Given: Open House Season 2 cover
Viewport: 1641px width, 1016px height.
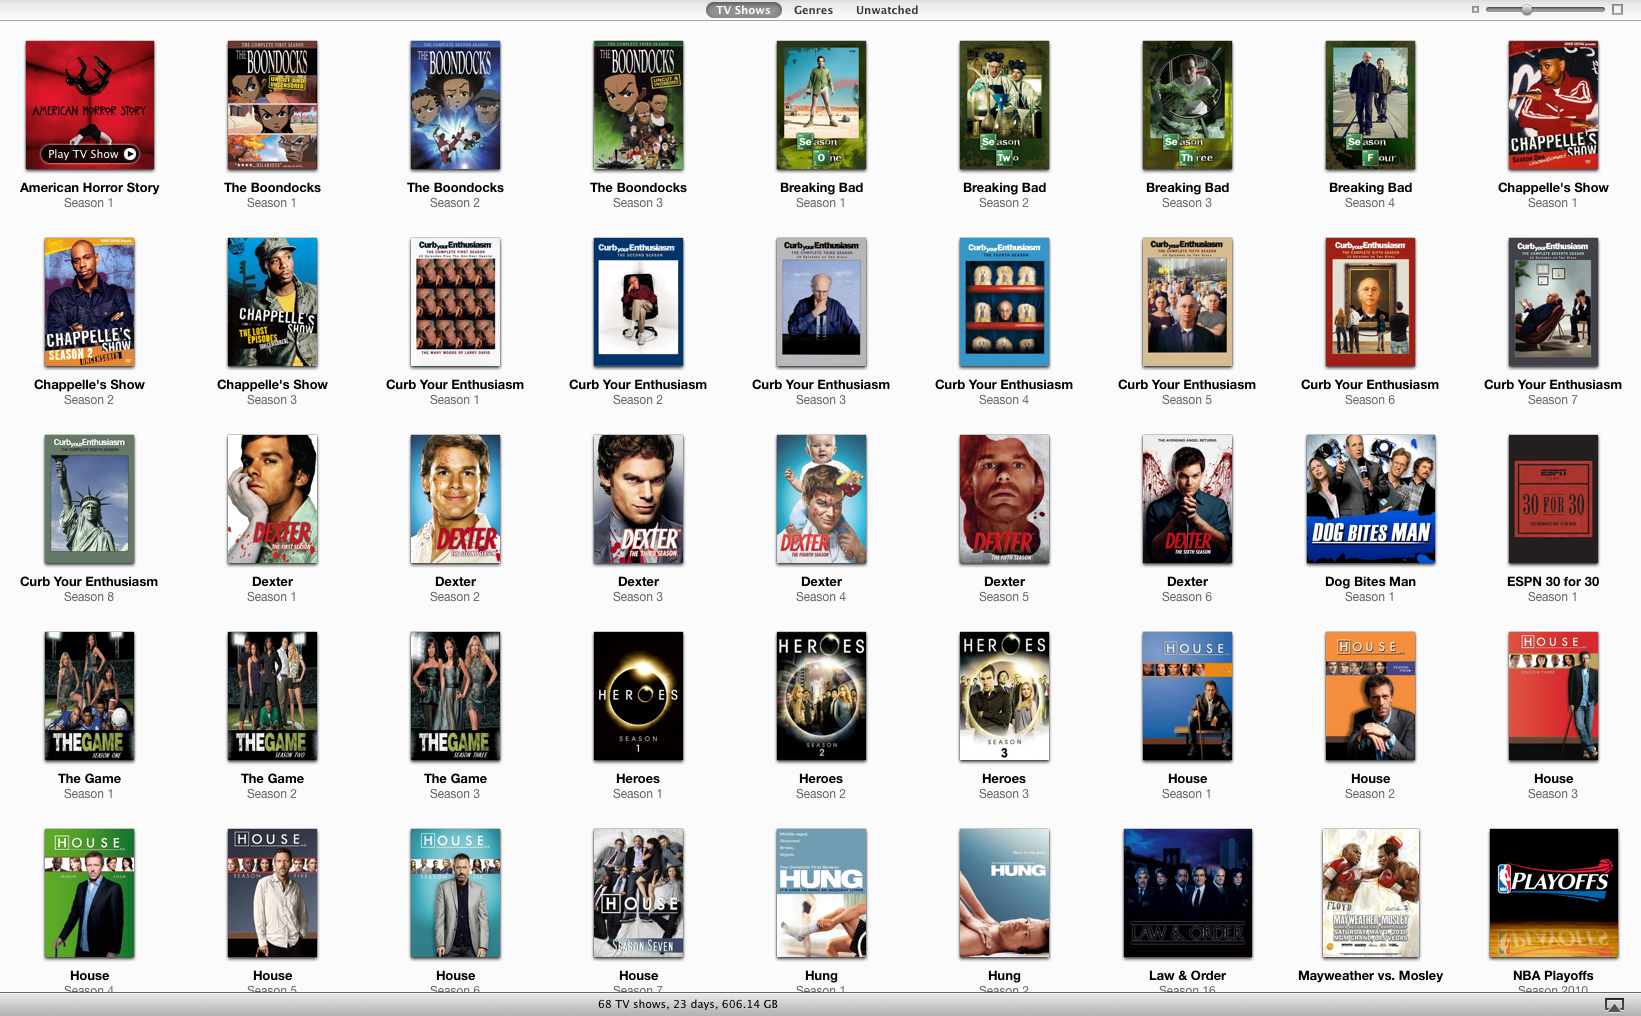Looking at the screenshot, I should (x=1370, y=696).
